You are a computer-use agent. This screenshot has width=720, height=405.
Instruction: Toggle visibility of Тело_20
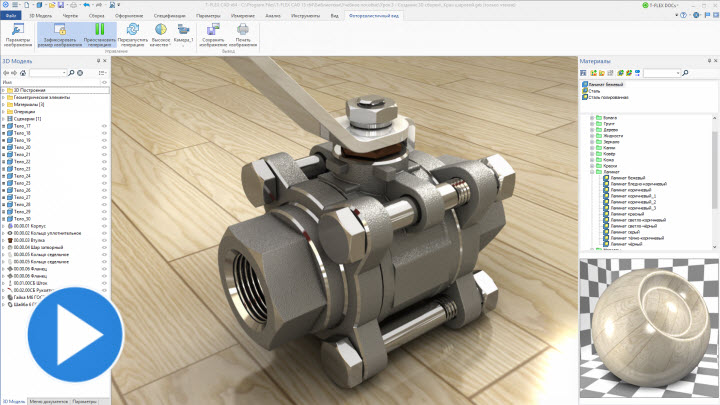click(104, 147)
